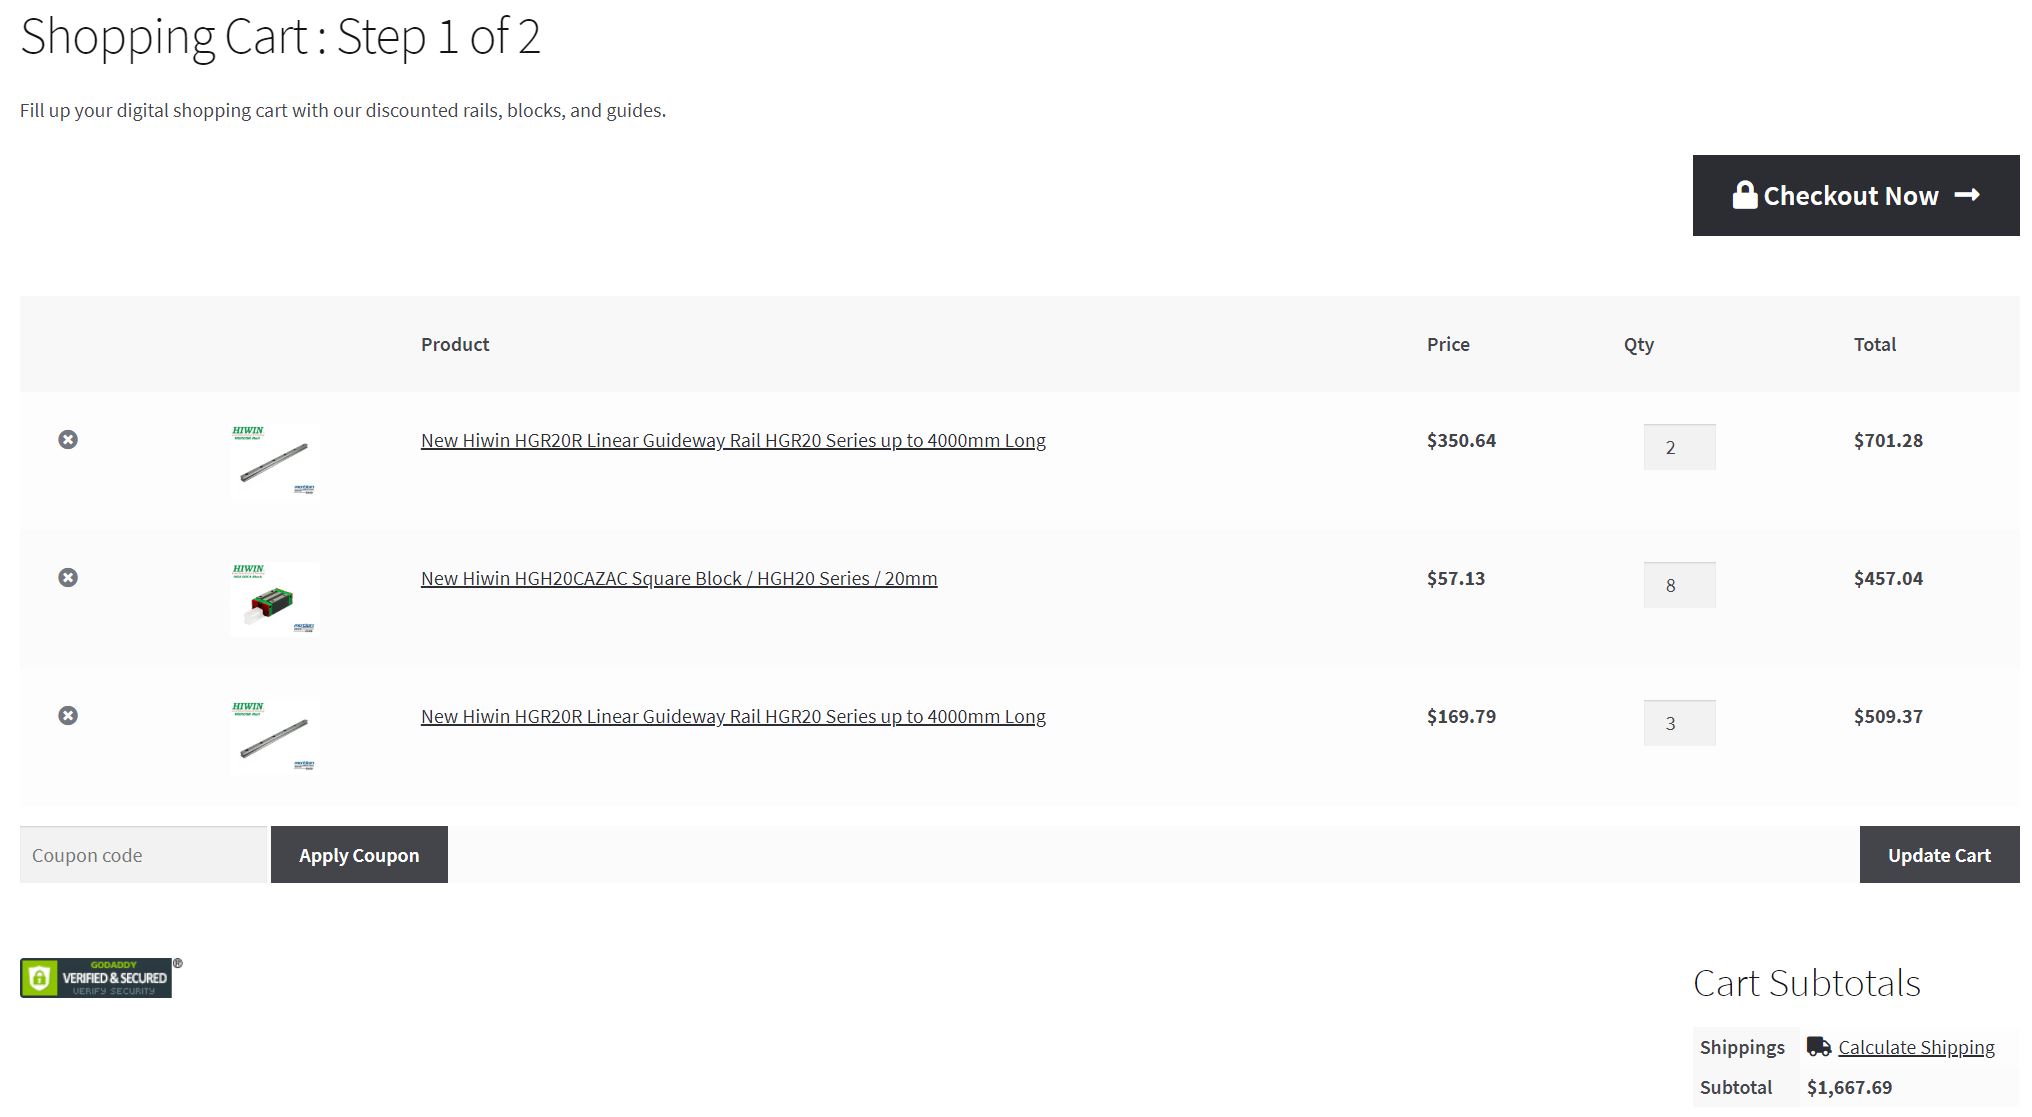Open the HGH20CAZAC Square Block product link
Viewport: 2032px width, 1117px height.
point(679,578)
